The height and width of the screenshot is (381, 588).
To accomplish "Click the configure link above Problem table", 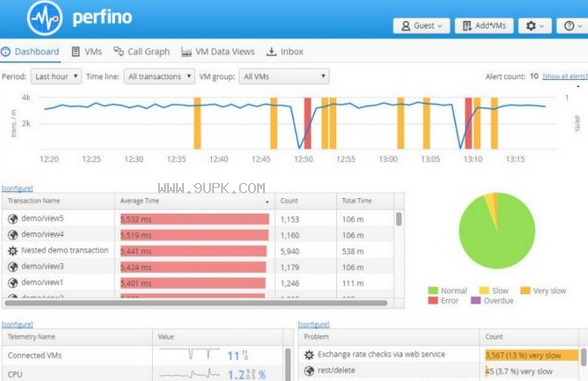I will pos(314,324).
